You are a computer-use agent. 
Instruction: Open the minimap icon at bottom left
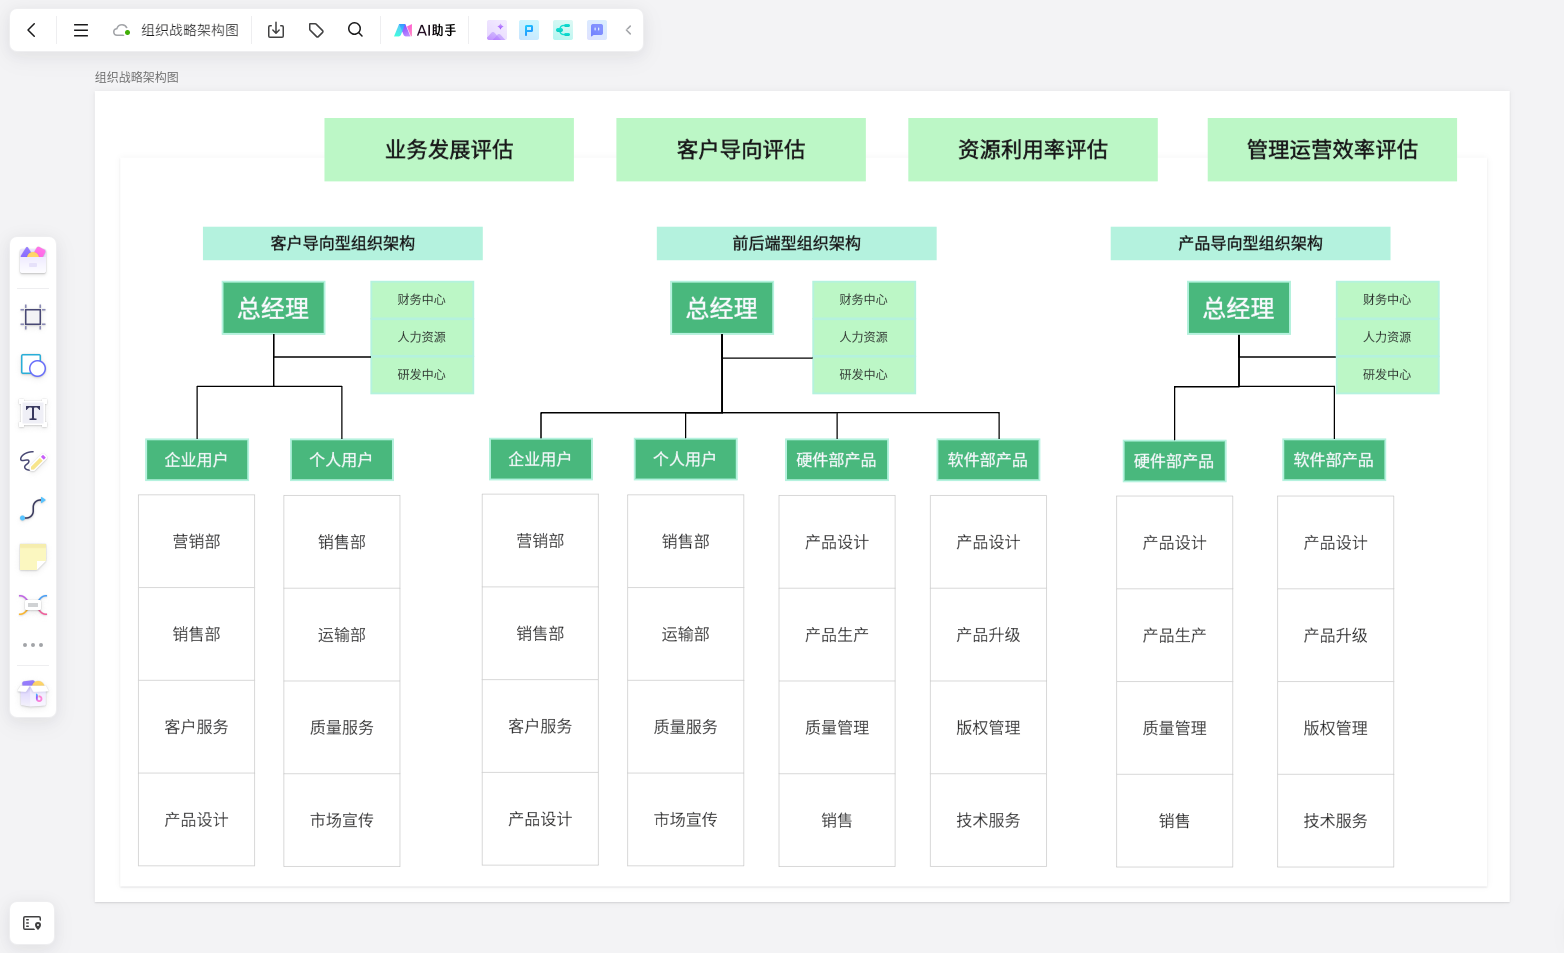click(x=32, y=923)
